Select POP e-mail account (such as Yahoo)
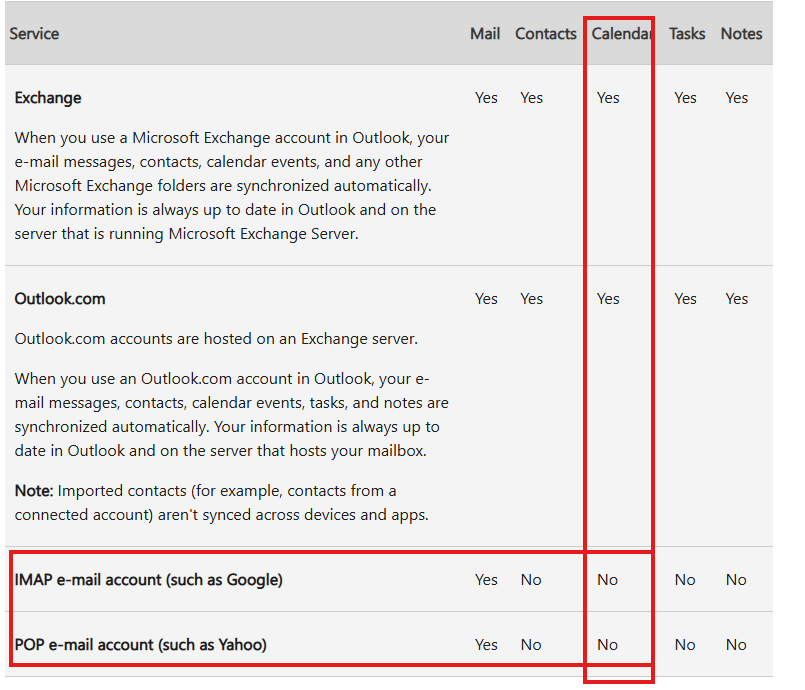 (141, 644)
